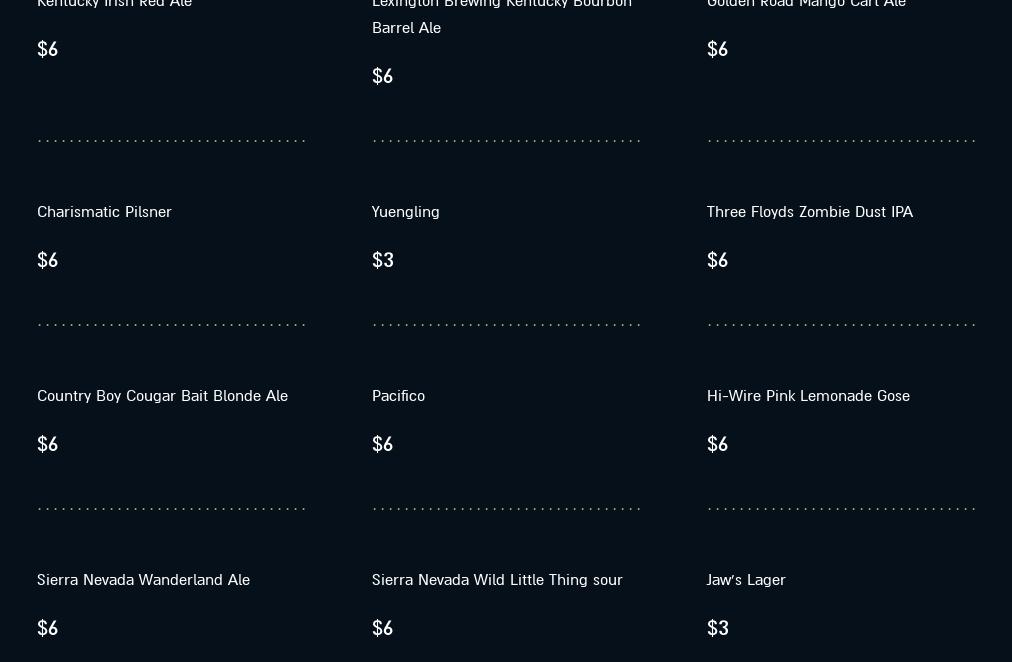Click the Charismatic Pilsner menu item
The height and width of the screenshot is (662, 1012).
[104, 212]
